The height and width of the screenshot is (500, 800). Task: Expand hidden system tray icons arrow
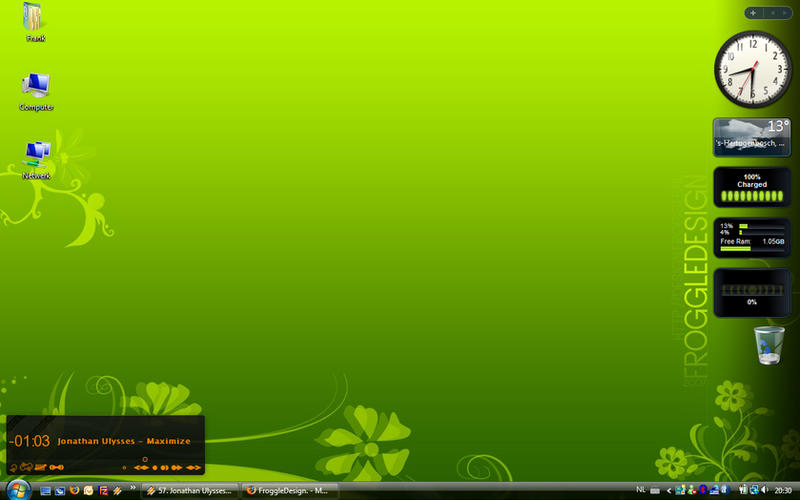point(669,491)
